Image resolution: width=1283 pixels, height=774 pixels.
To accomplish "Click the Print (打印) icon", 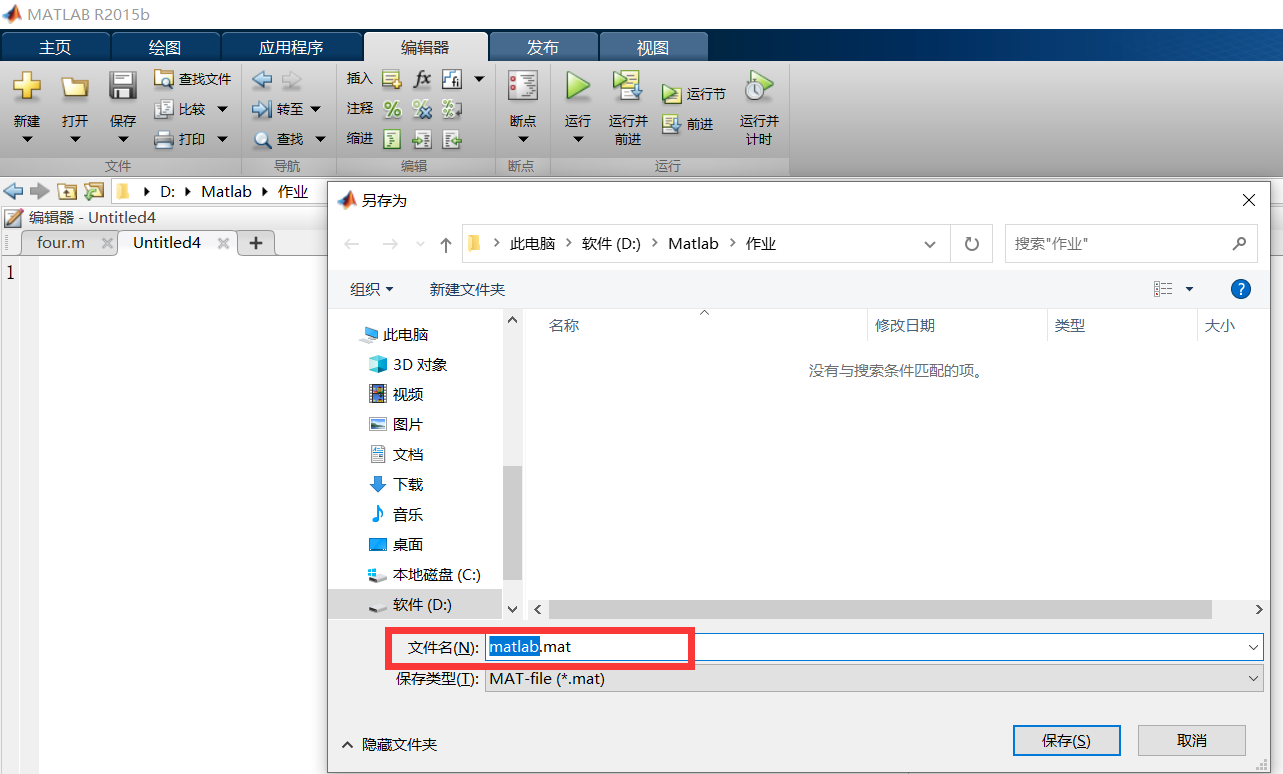I will coord(164,139).
